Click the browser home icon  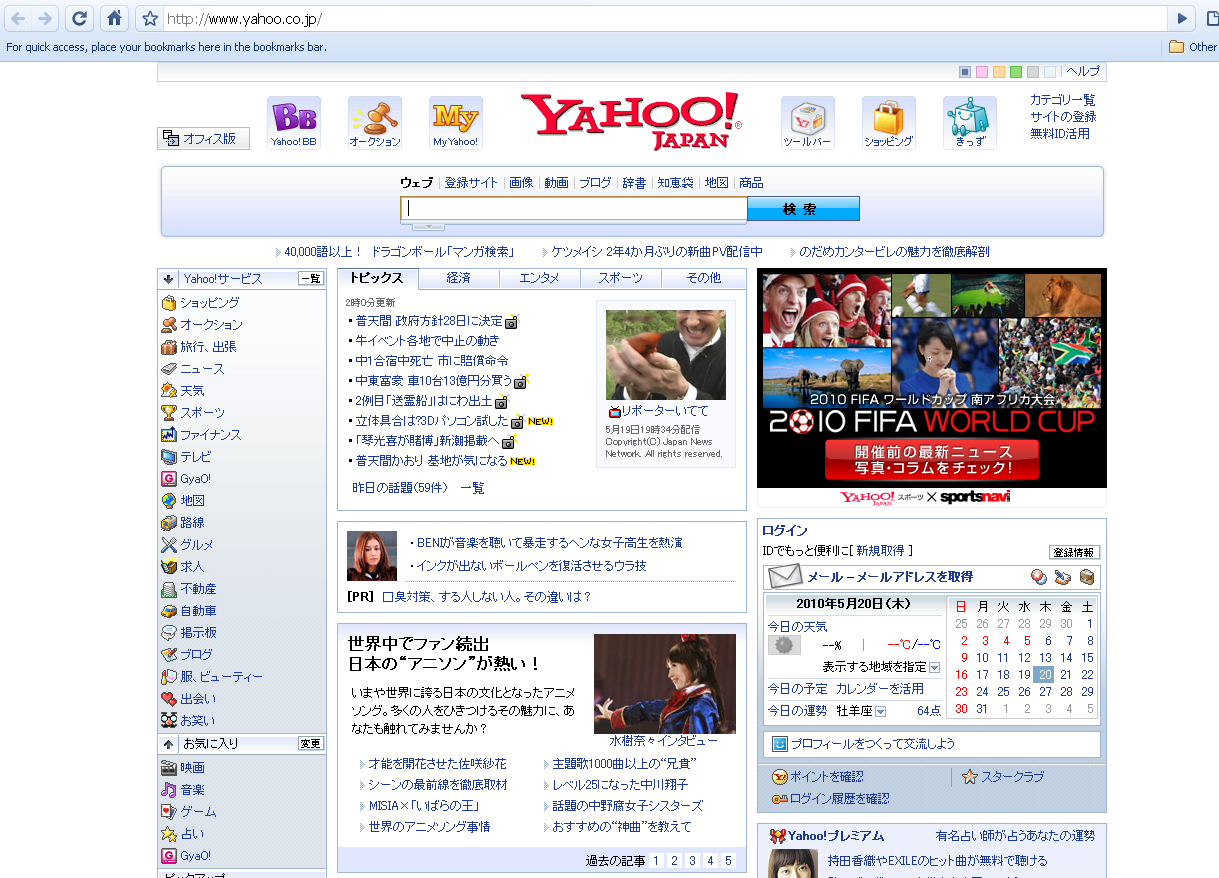pyautogui.click(x=115, y=18)
